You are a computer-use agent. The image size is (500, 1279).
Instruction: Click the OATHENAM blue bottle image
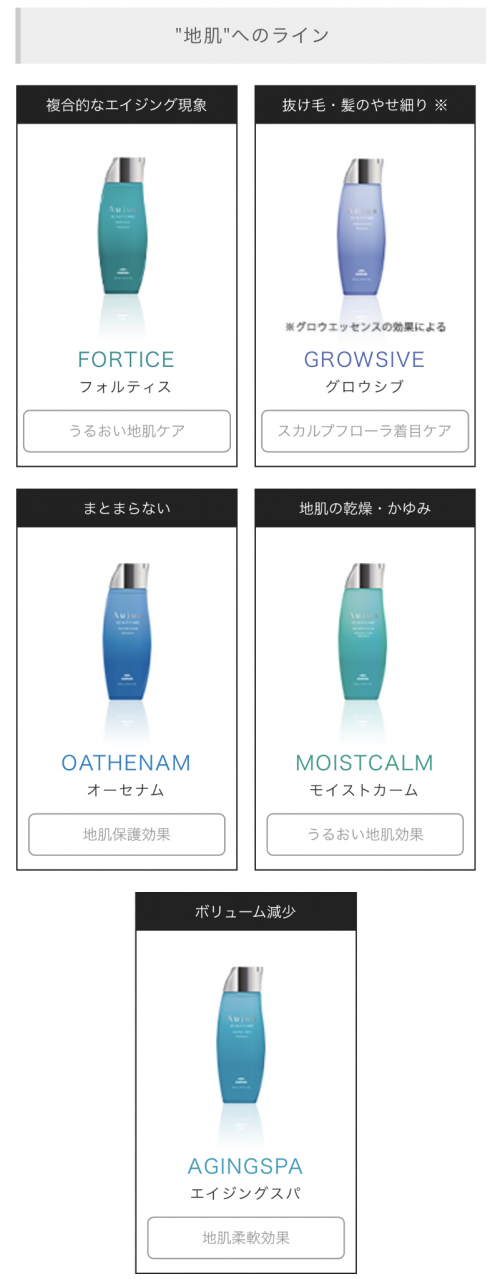(x=127, y=631)
